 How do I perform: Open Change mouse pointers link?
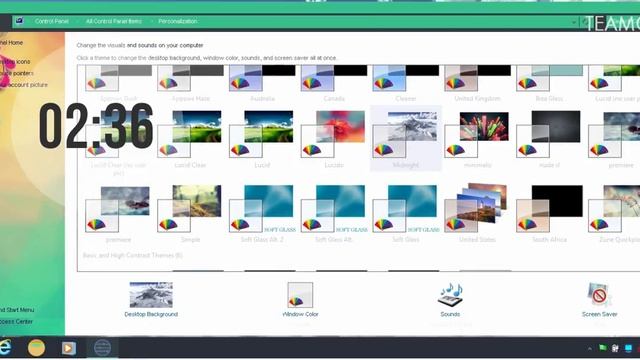click(16, 73)
